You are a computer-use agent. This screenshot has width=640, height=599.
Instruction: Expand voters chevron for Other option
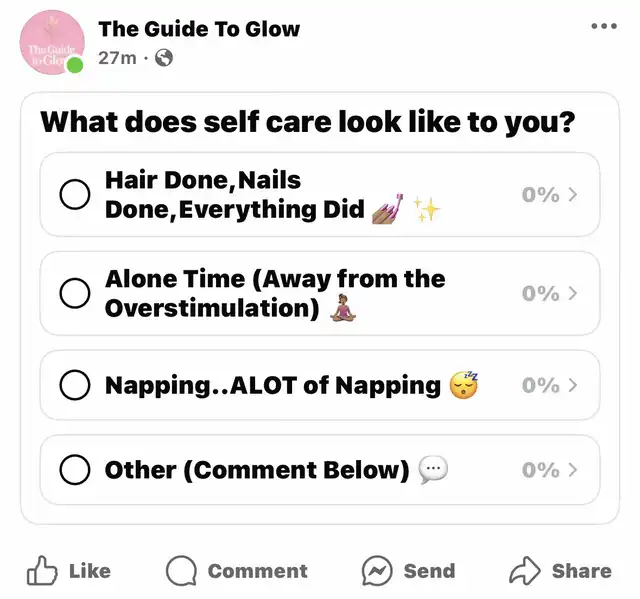[x=573, y=470]
